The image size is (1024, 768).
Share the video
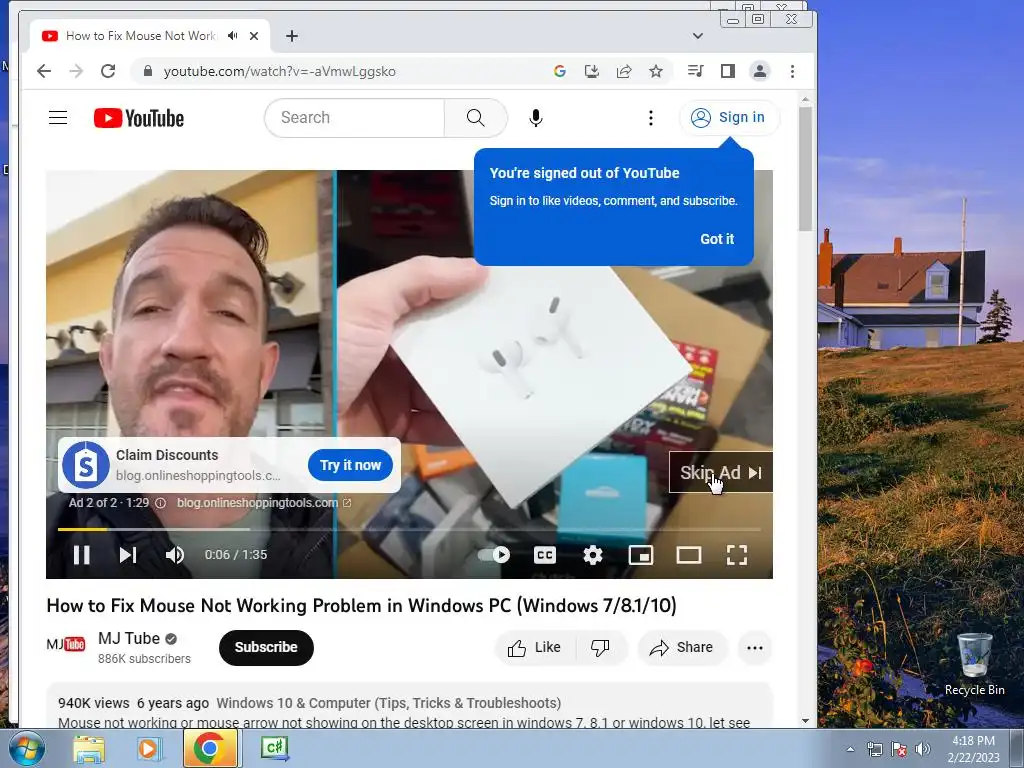click(x=682, y=647)
